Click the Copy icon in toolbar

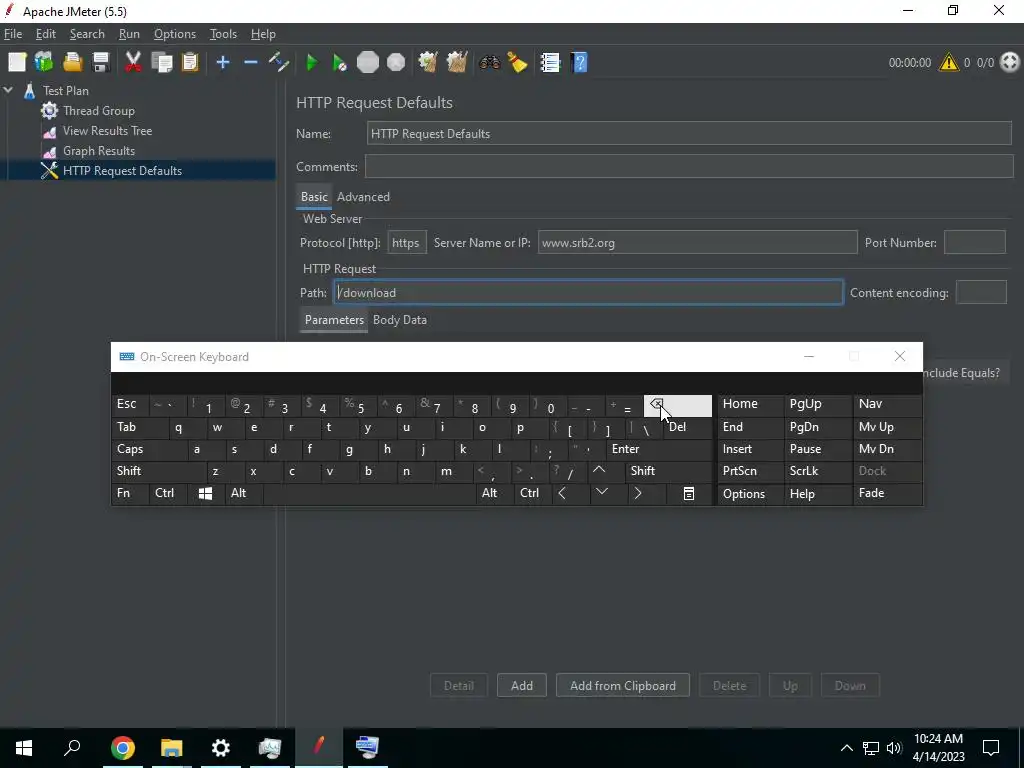tap(161, 63)
